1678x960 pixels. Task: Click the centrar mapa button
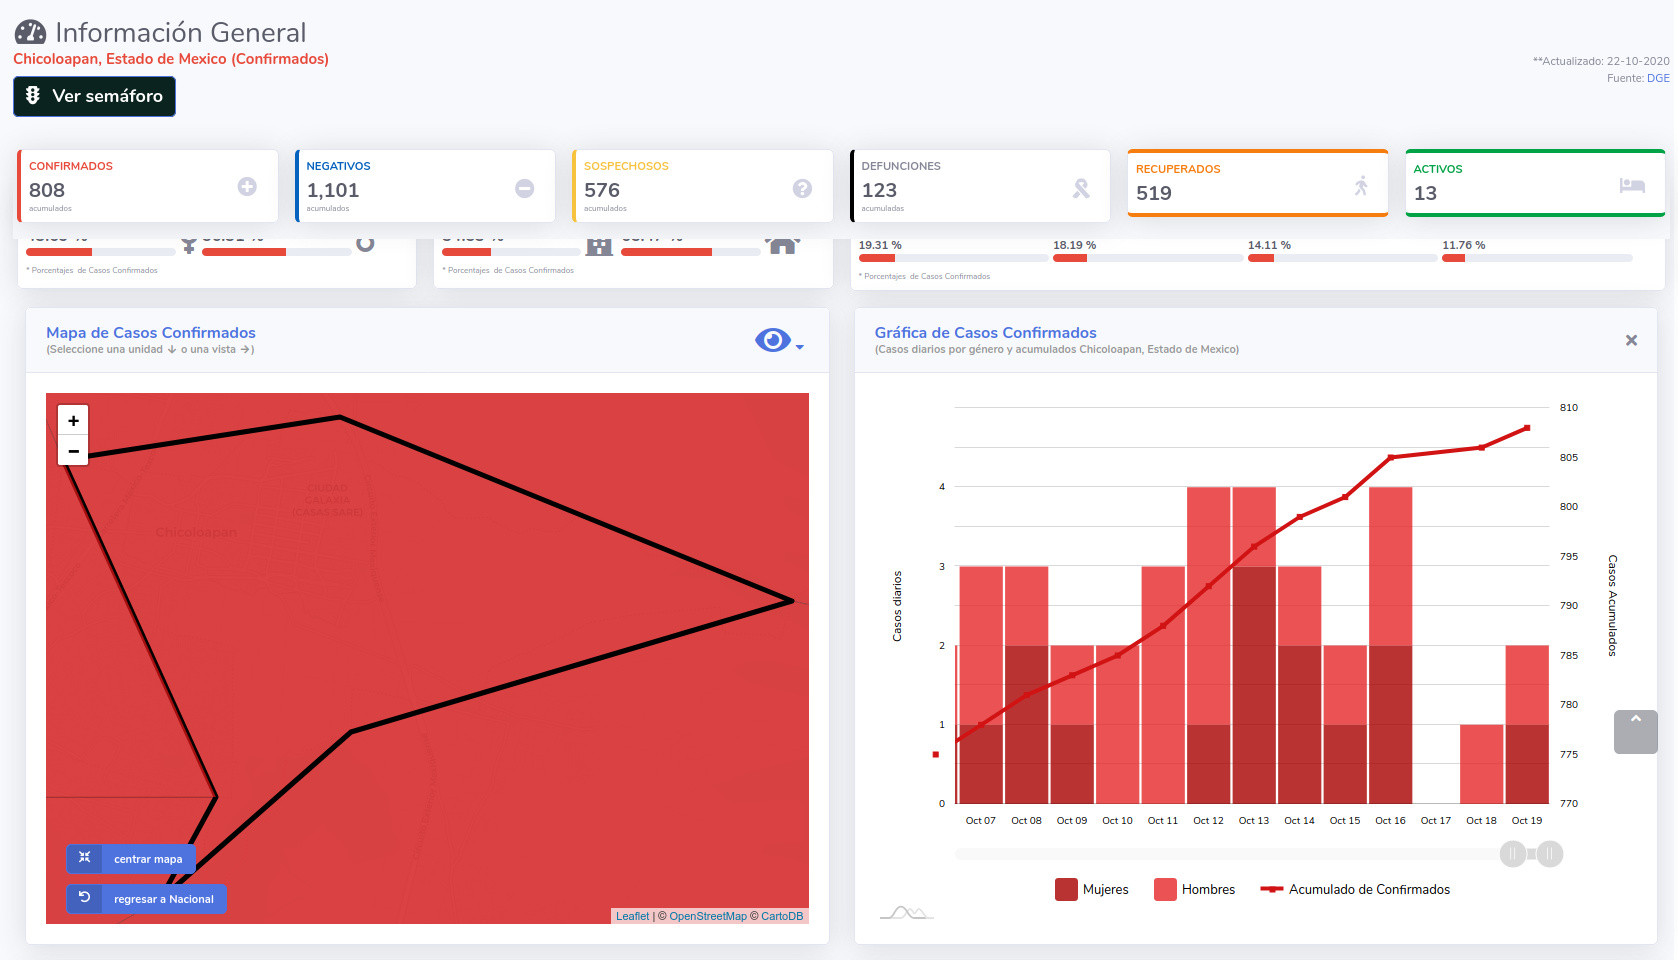(x=131, y=858)
